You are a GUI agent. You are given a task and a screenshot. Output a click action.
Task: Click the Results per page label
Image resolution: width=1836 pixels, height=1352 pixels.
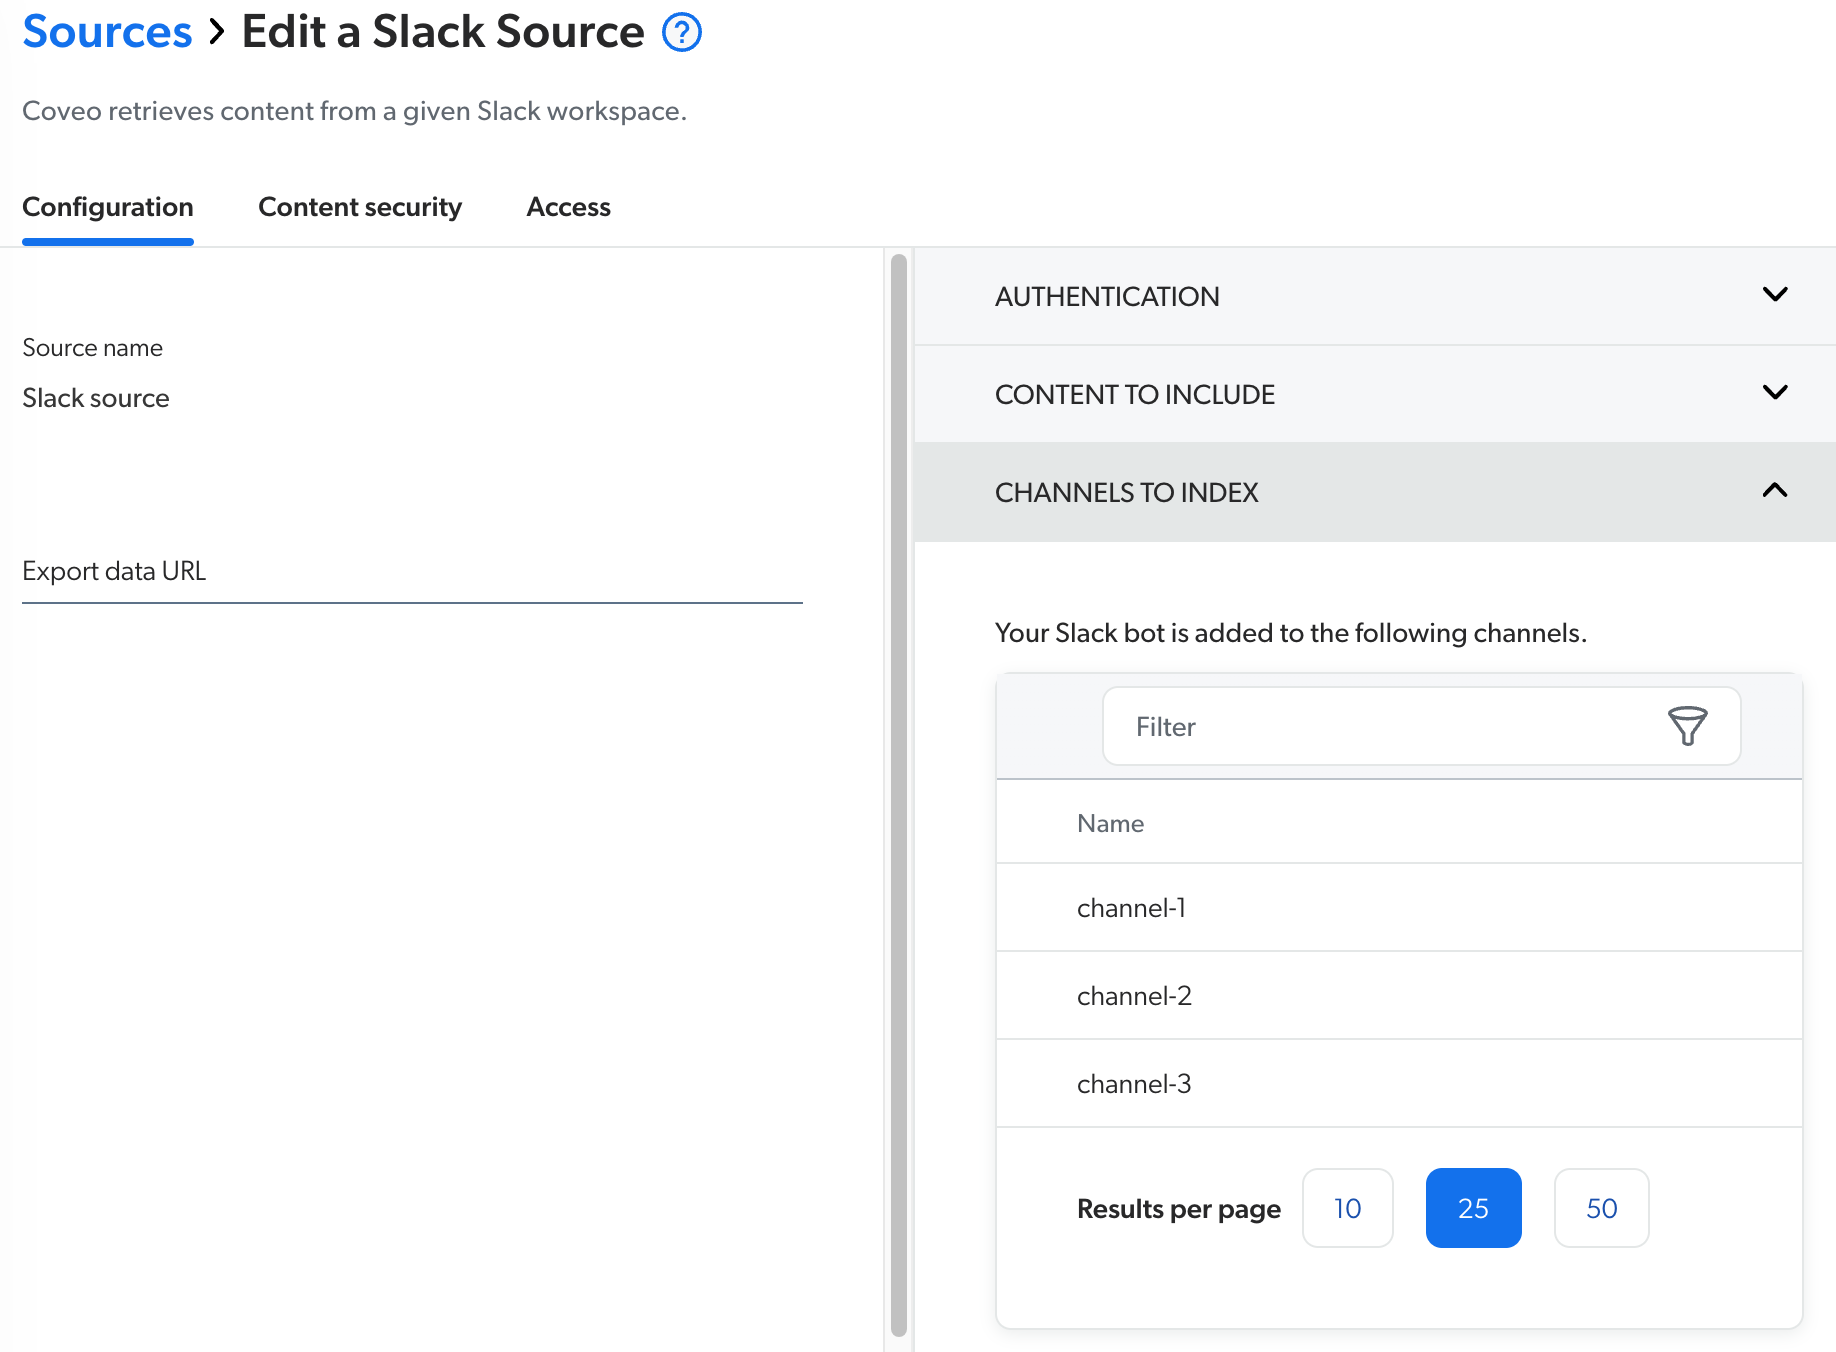pyautogui.click(x=1178, y=1209)
